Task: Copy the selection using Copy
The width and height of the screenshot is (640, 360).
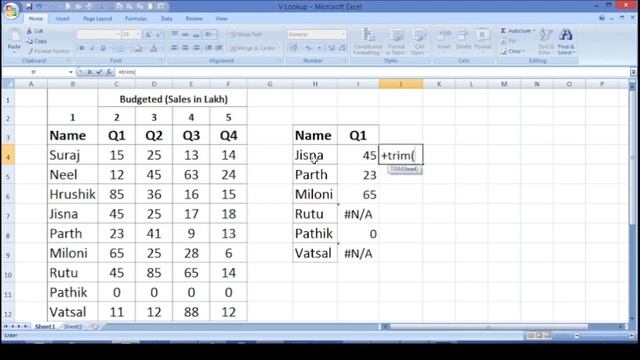Action: 37,41
